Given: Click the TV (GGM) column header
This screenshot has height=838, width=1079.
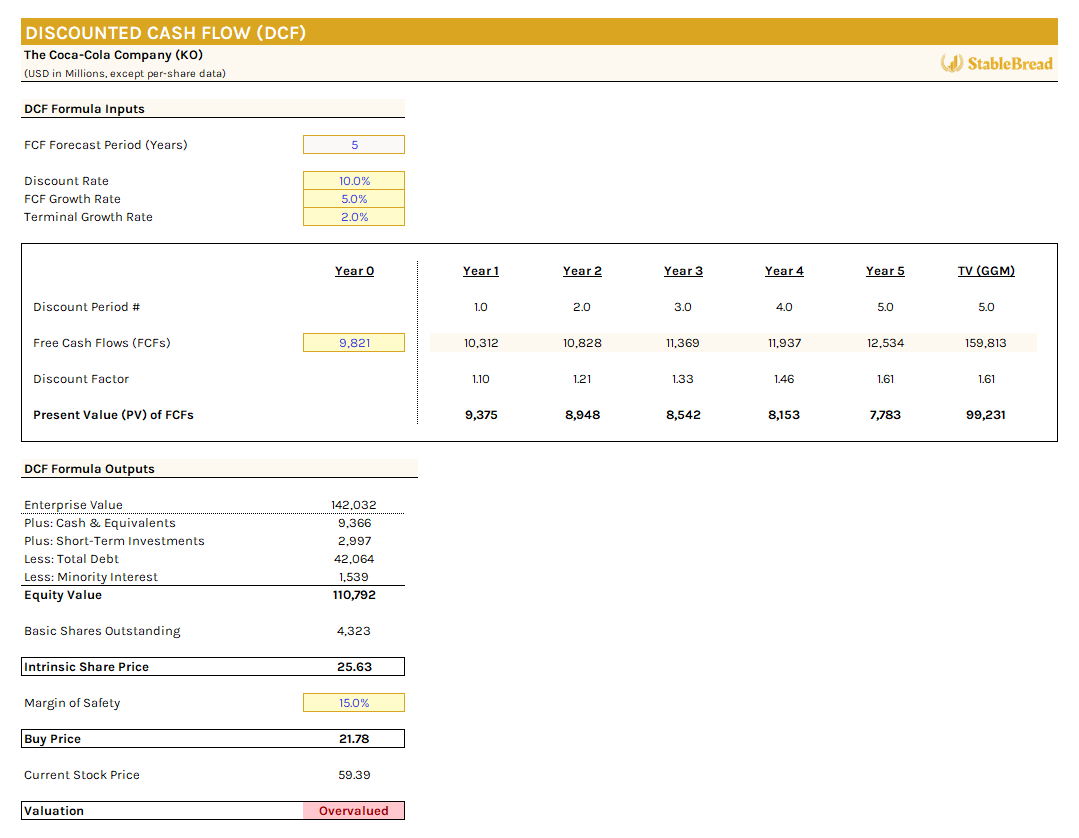Looking at the screenshot, I should coord(986,271).
